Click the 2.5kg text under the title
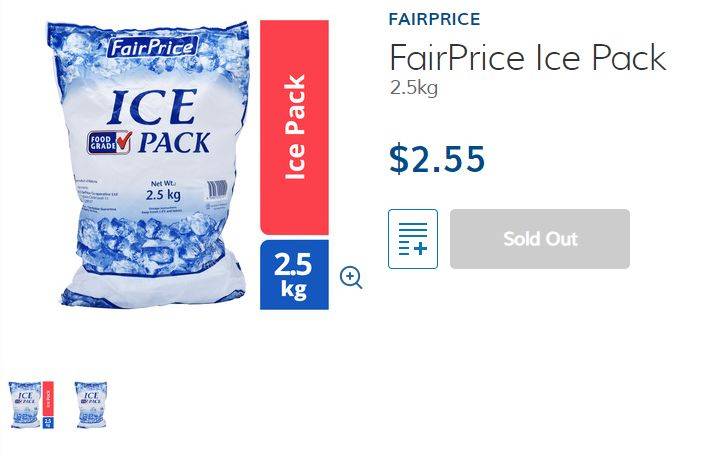 (414, 88)
